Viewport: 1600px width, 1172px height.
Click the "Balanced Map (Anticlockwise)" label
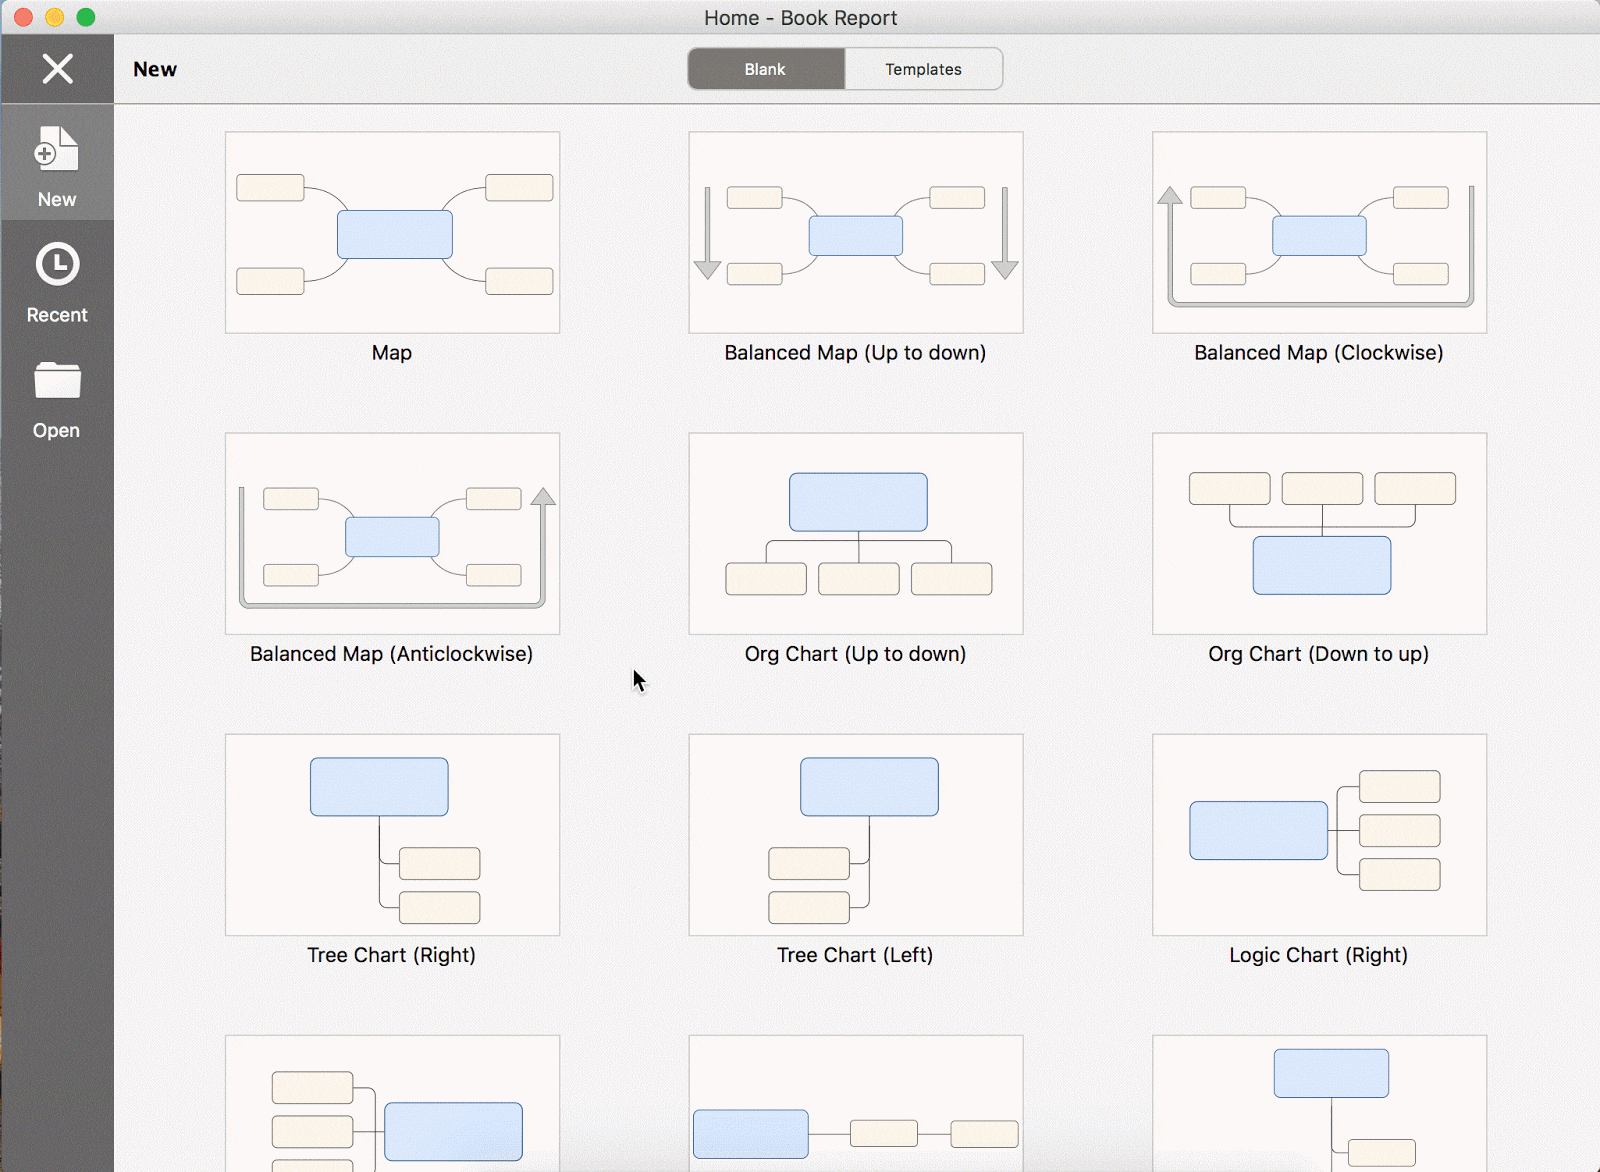391,654
